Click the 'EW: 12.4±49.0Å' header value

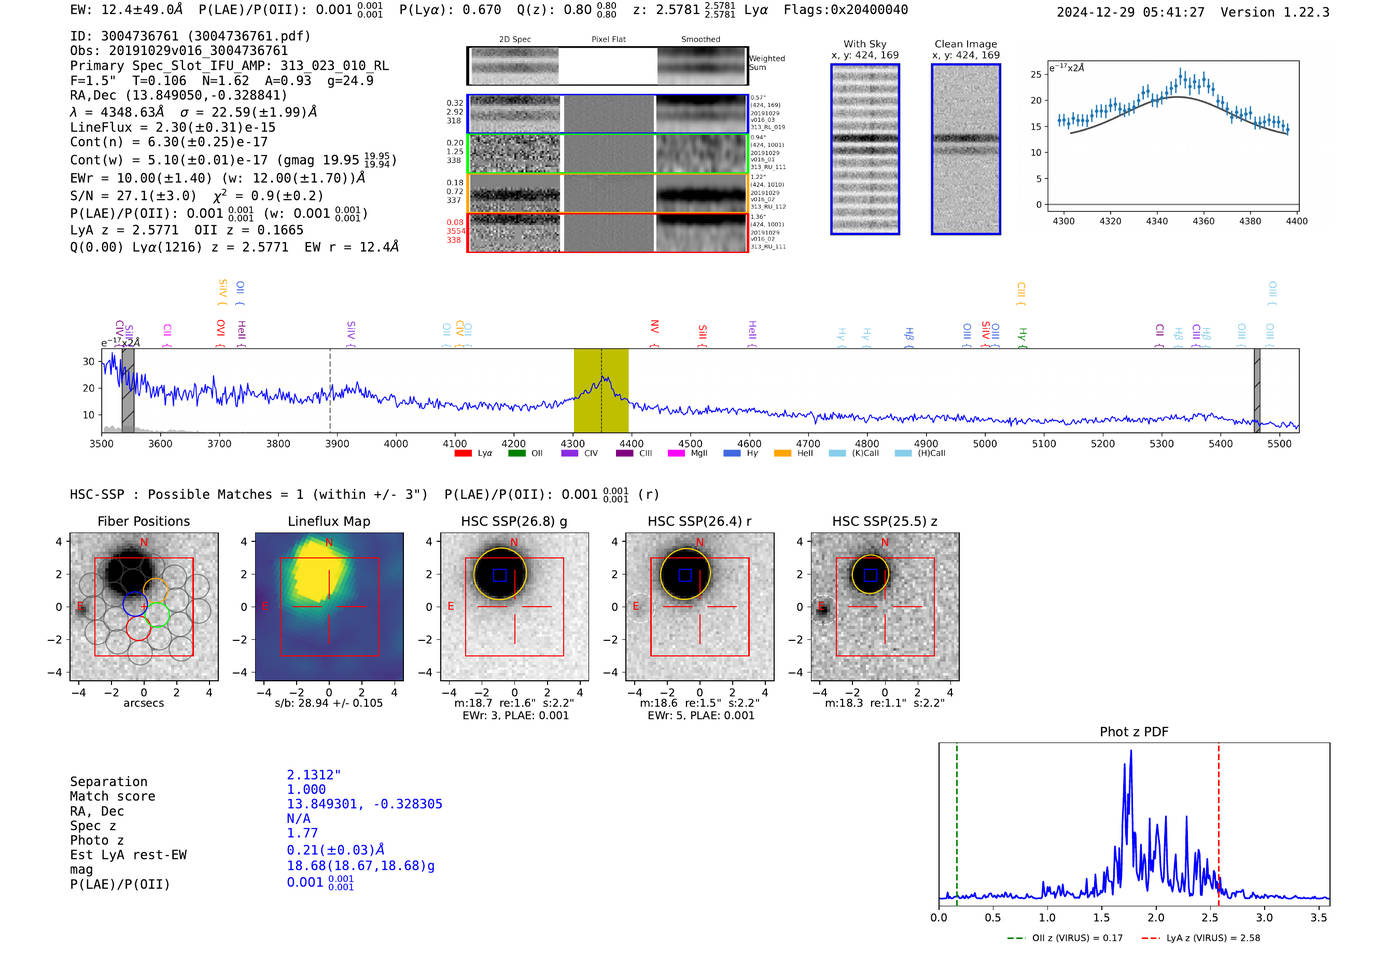[127, 10]
